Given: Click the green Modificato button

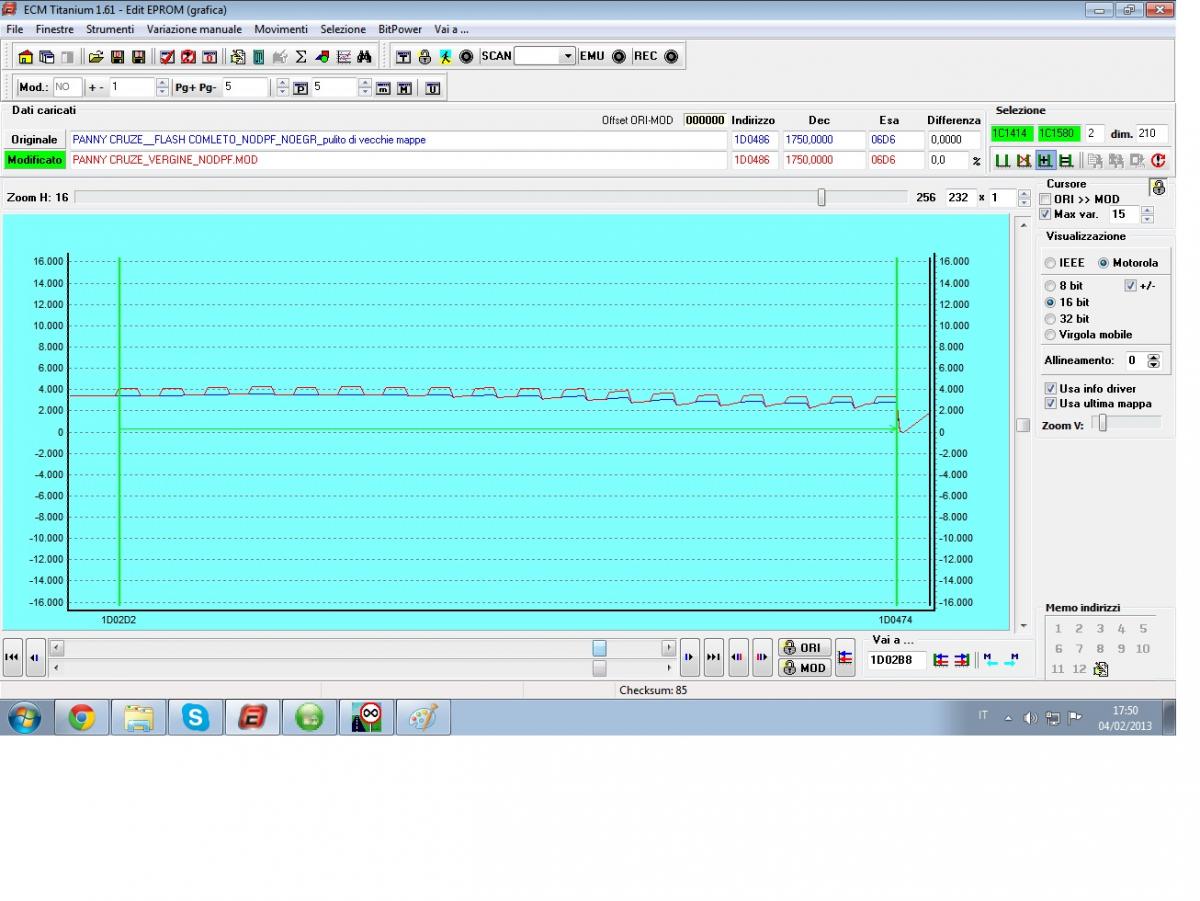Looking at the screenshot, I should tap(35, 160).
